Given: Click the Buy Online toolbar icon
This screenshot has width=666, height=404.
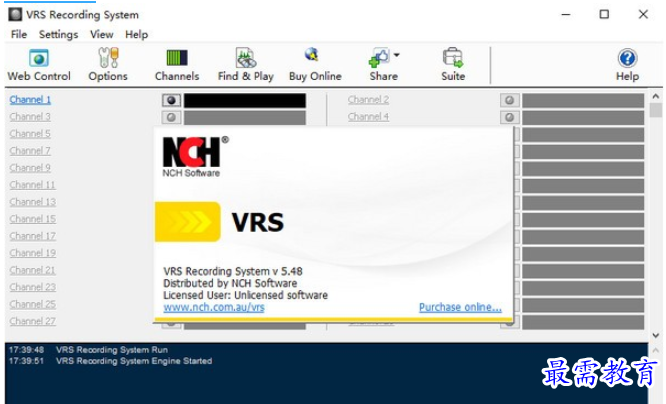Looking at the screenshot, I should pyautogui.click(x=315, y=65).
